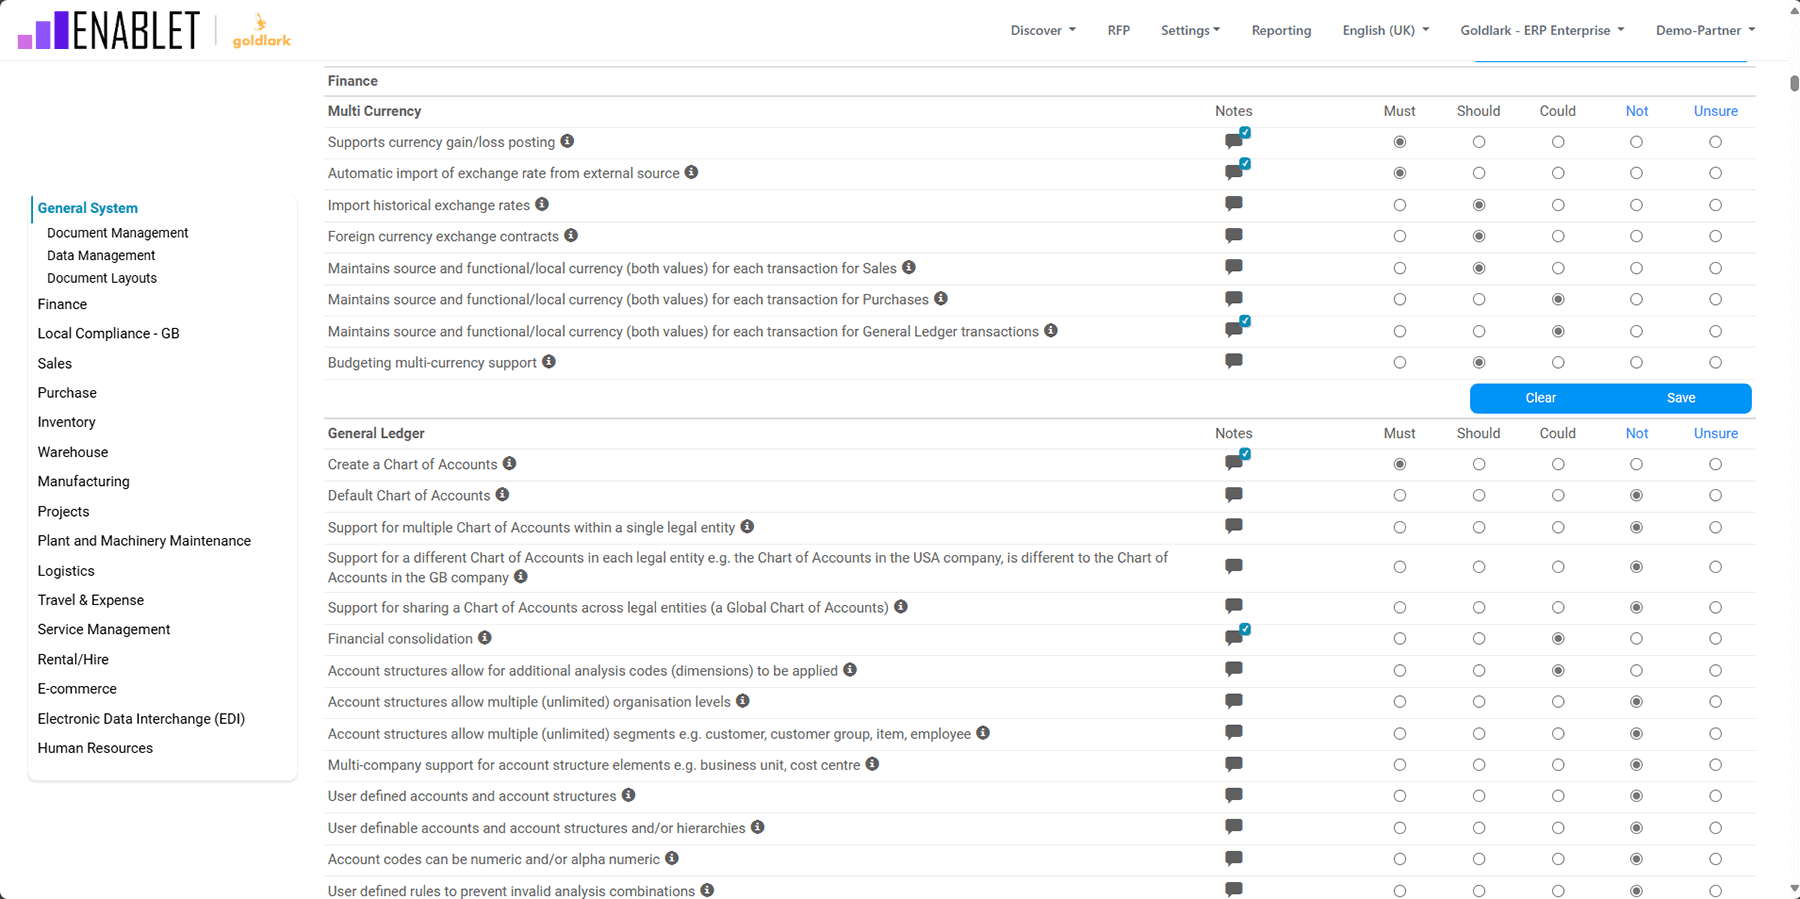Select Manufacturing in the sidebar
Screen dimensions: 1800x899
coord(83,481)
